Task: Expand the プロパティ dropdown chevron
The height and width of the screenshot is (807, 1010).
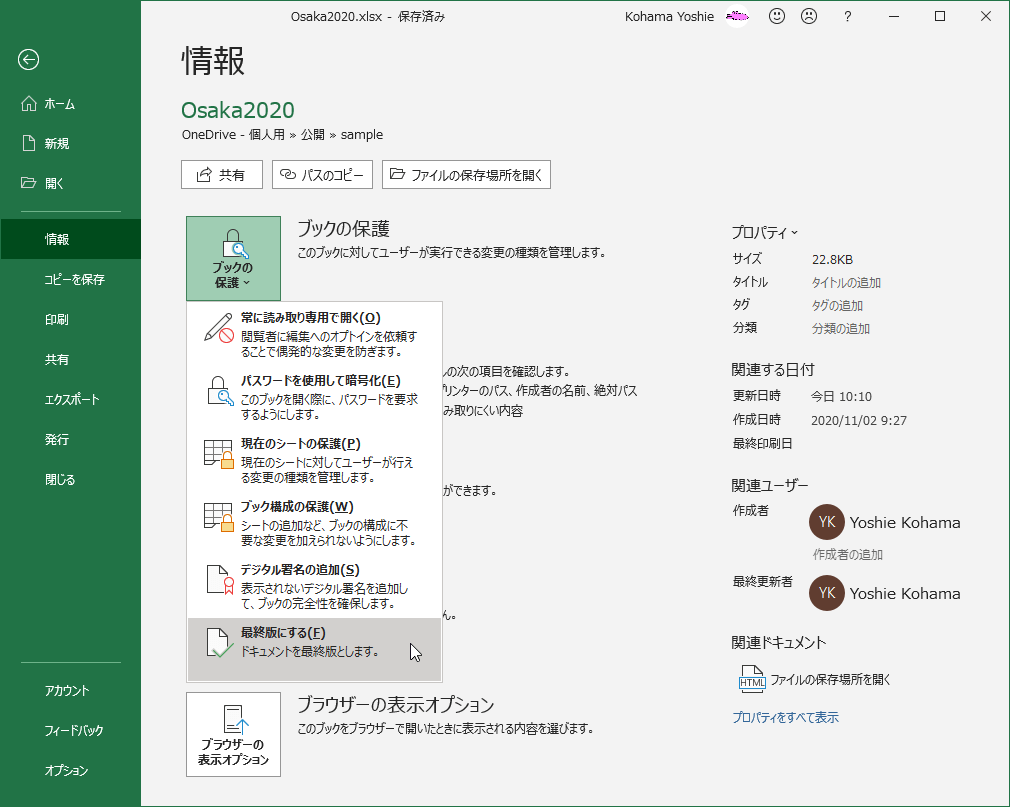Action: pos(793,232)
